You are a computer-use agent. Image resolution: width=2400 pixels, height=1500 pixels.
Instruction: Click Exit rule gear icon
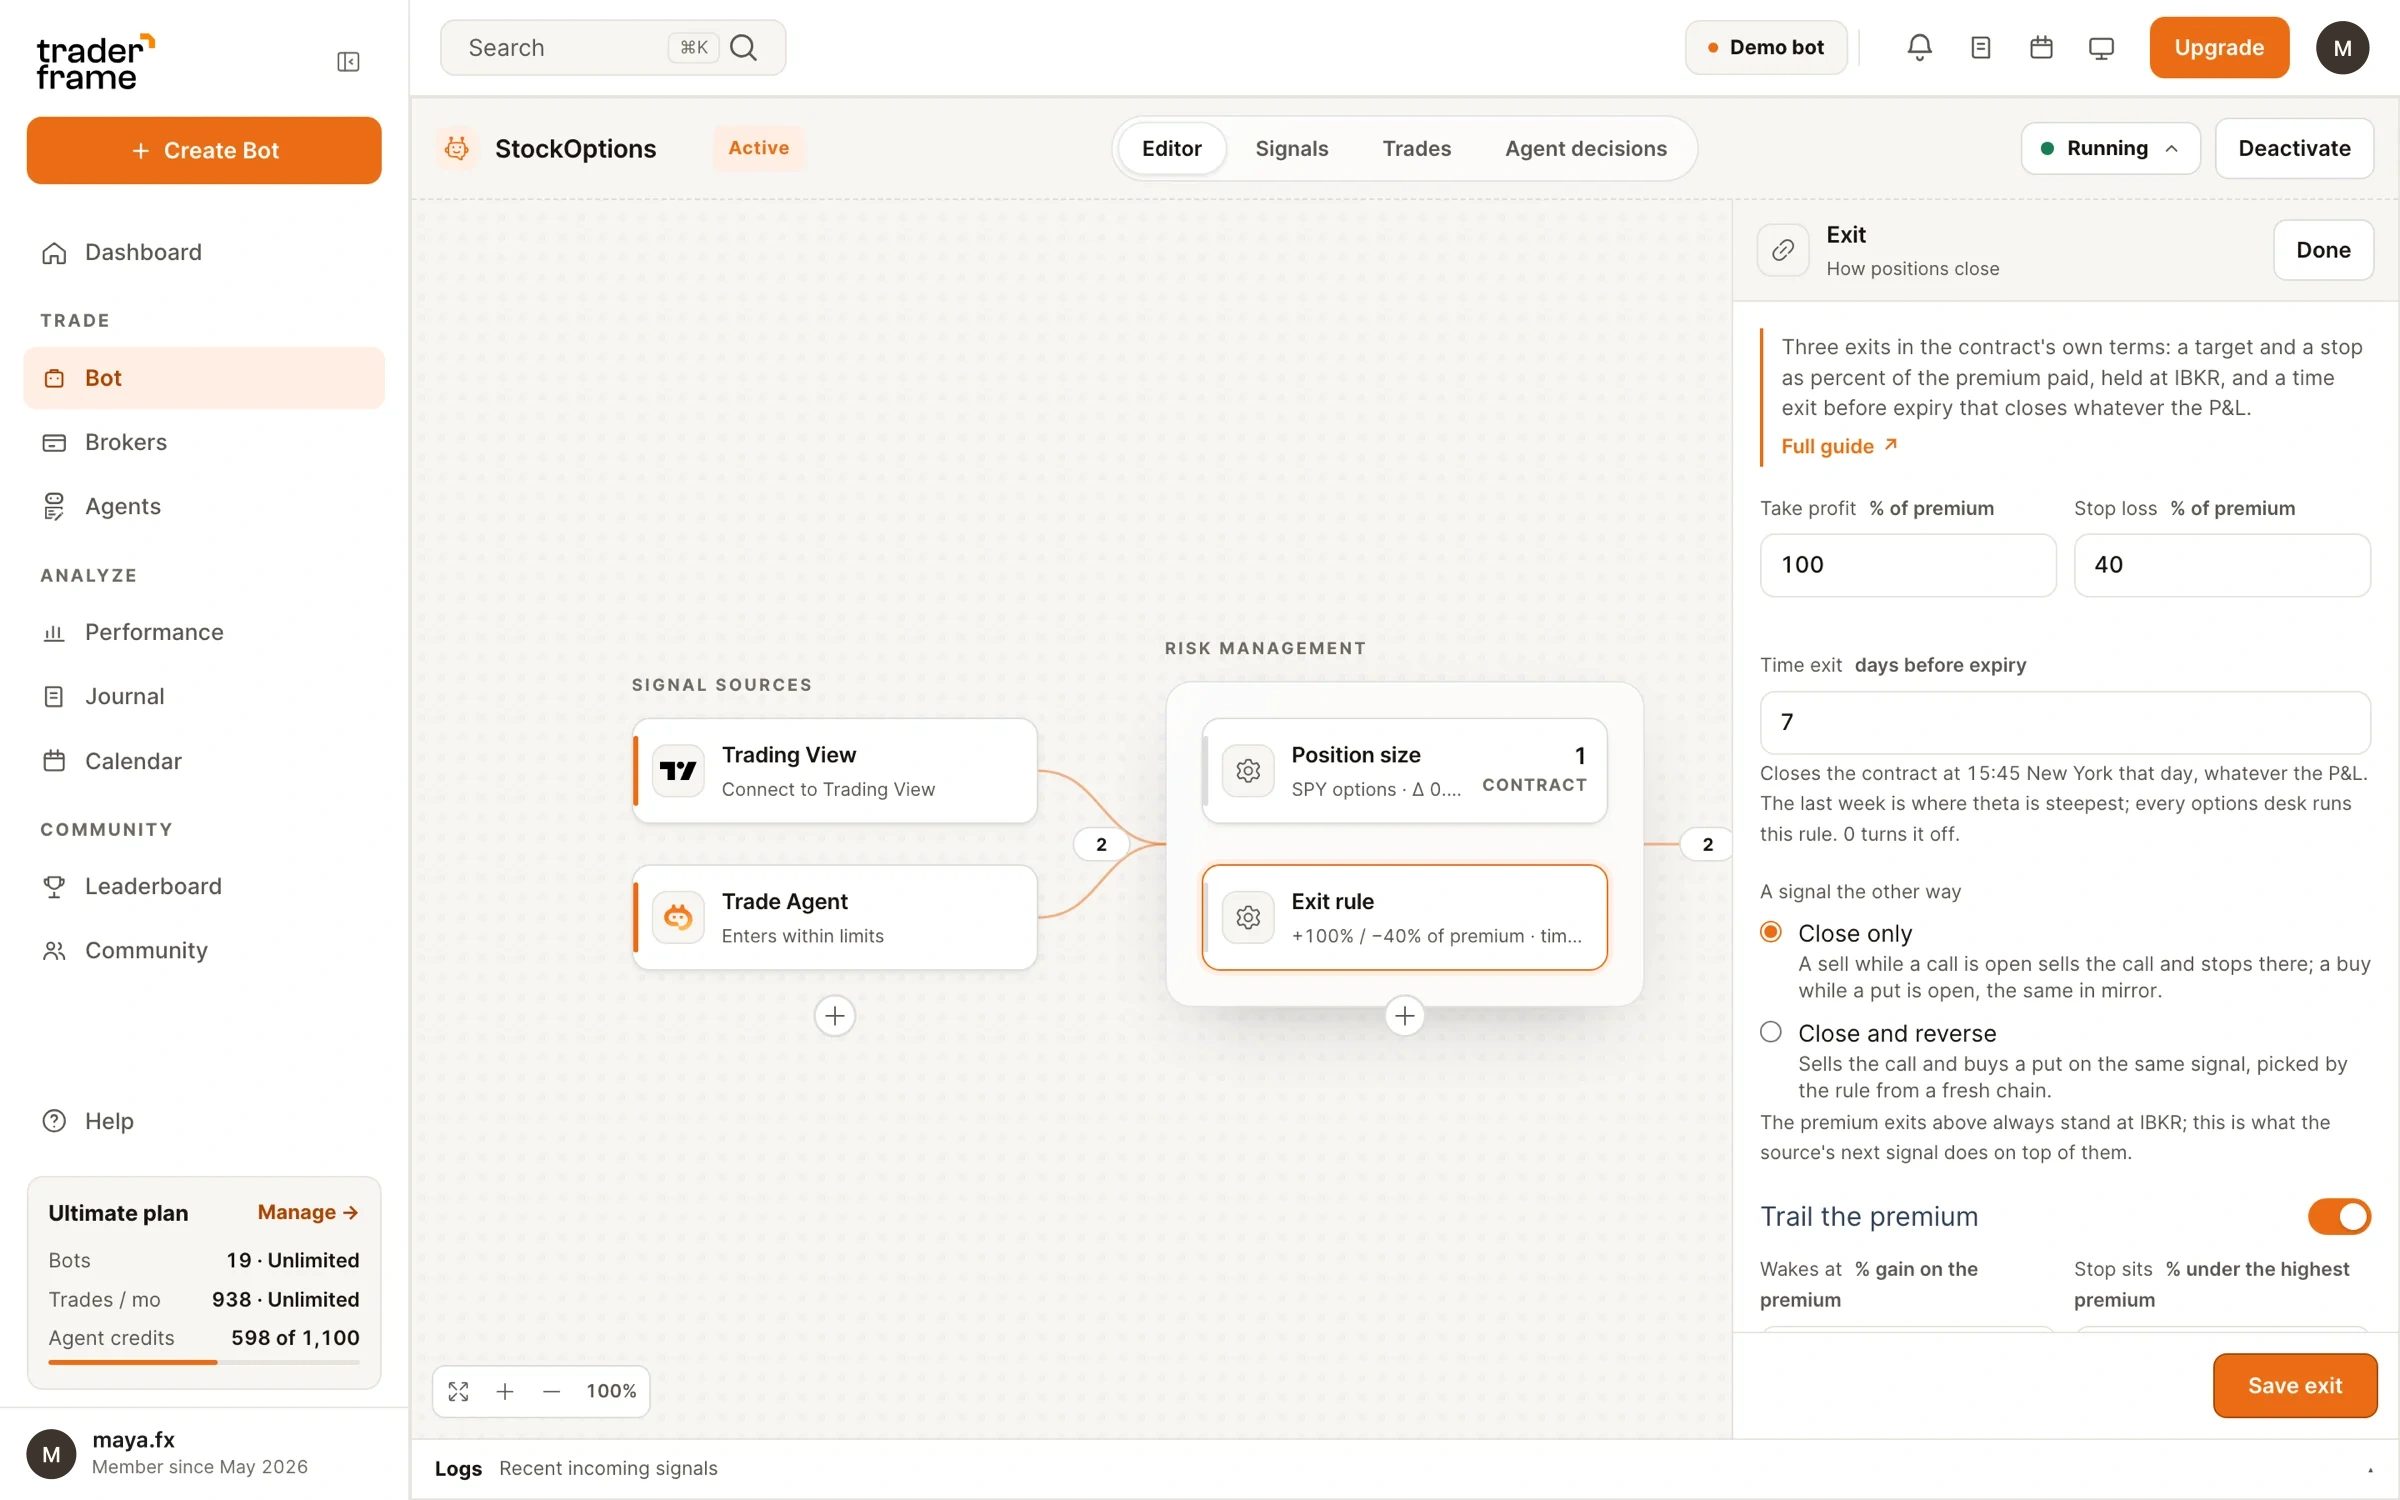(x=1247, y=917)
